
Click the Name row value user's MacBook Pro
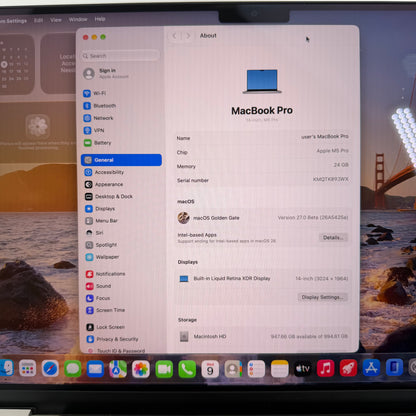[325, 136]
